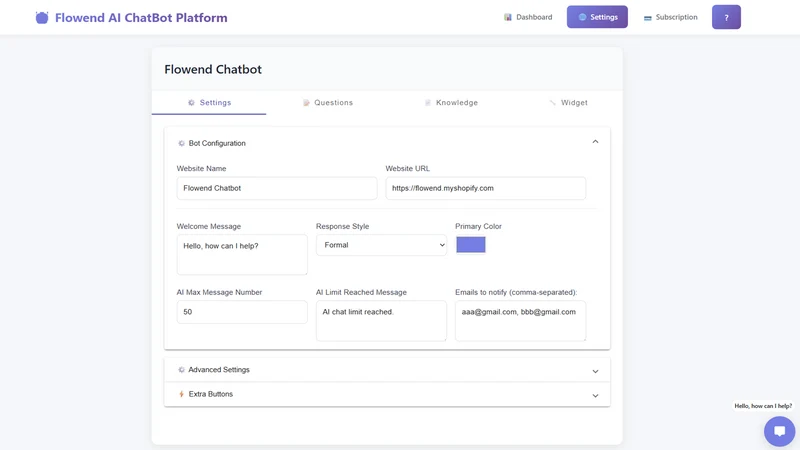The image size is (800, 450).
Task: Switch to the Knowledge tab
Action: click(451, 103)
